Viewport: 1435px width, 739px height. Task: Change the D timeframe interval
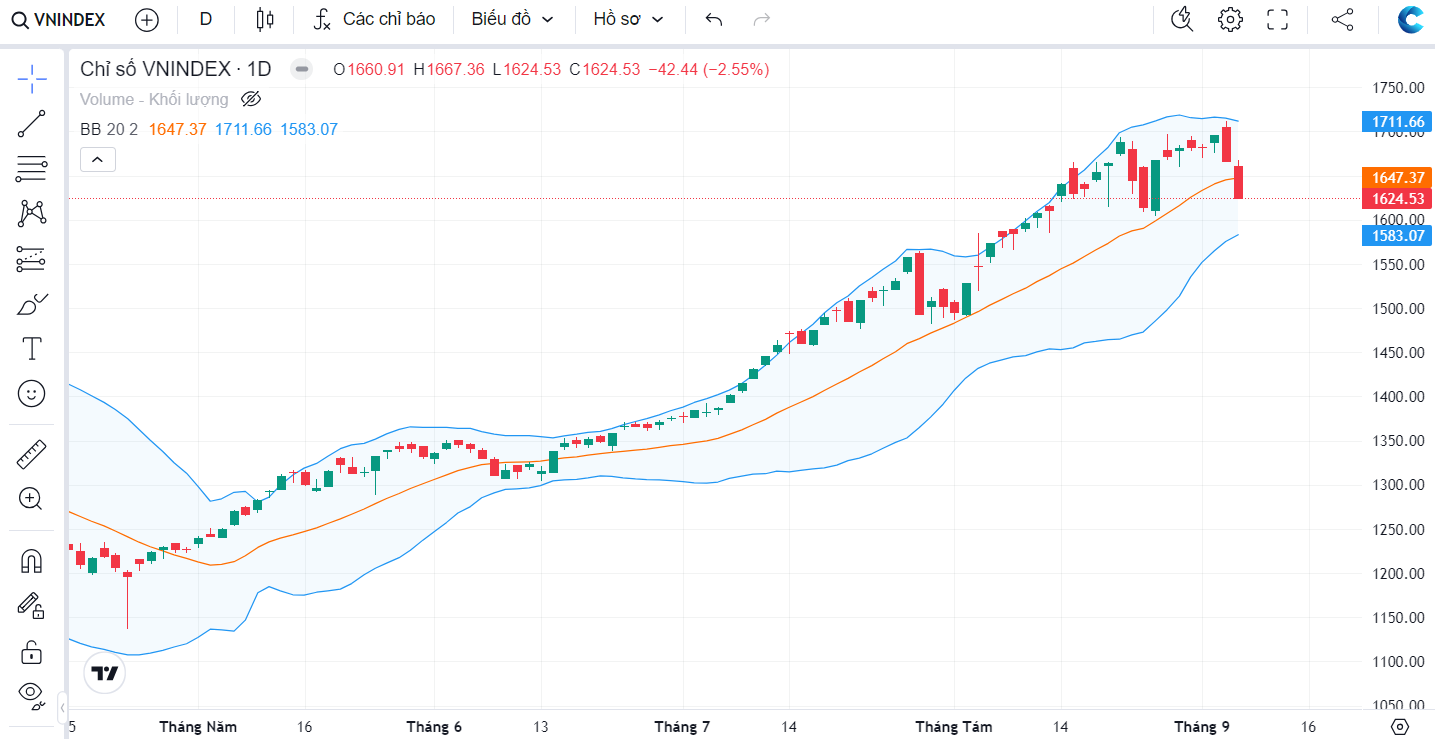[206, 19]
